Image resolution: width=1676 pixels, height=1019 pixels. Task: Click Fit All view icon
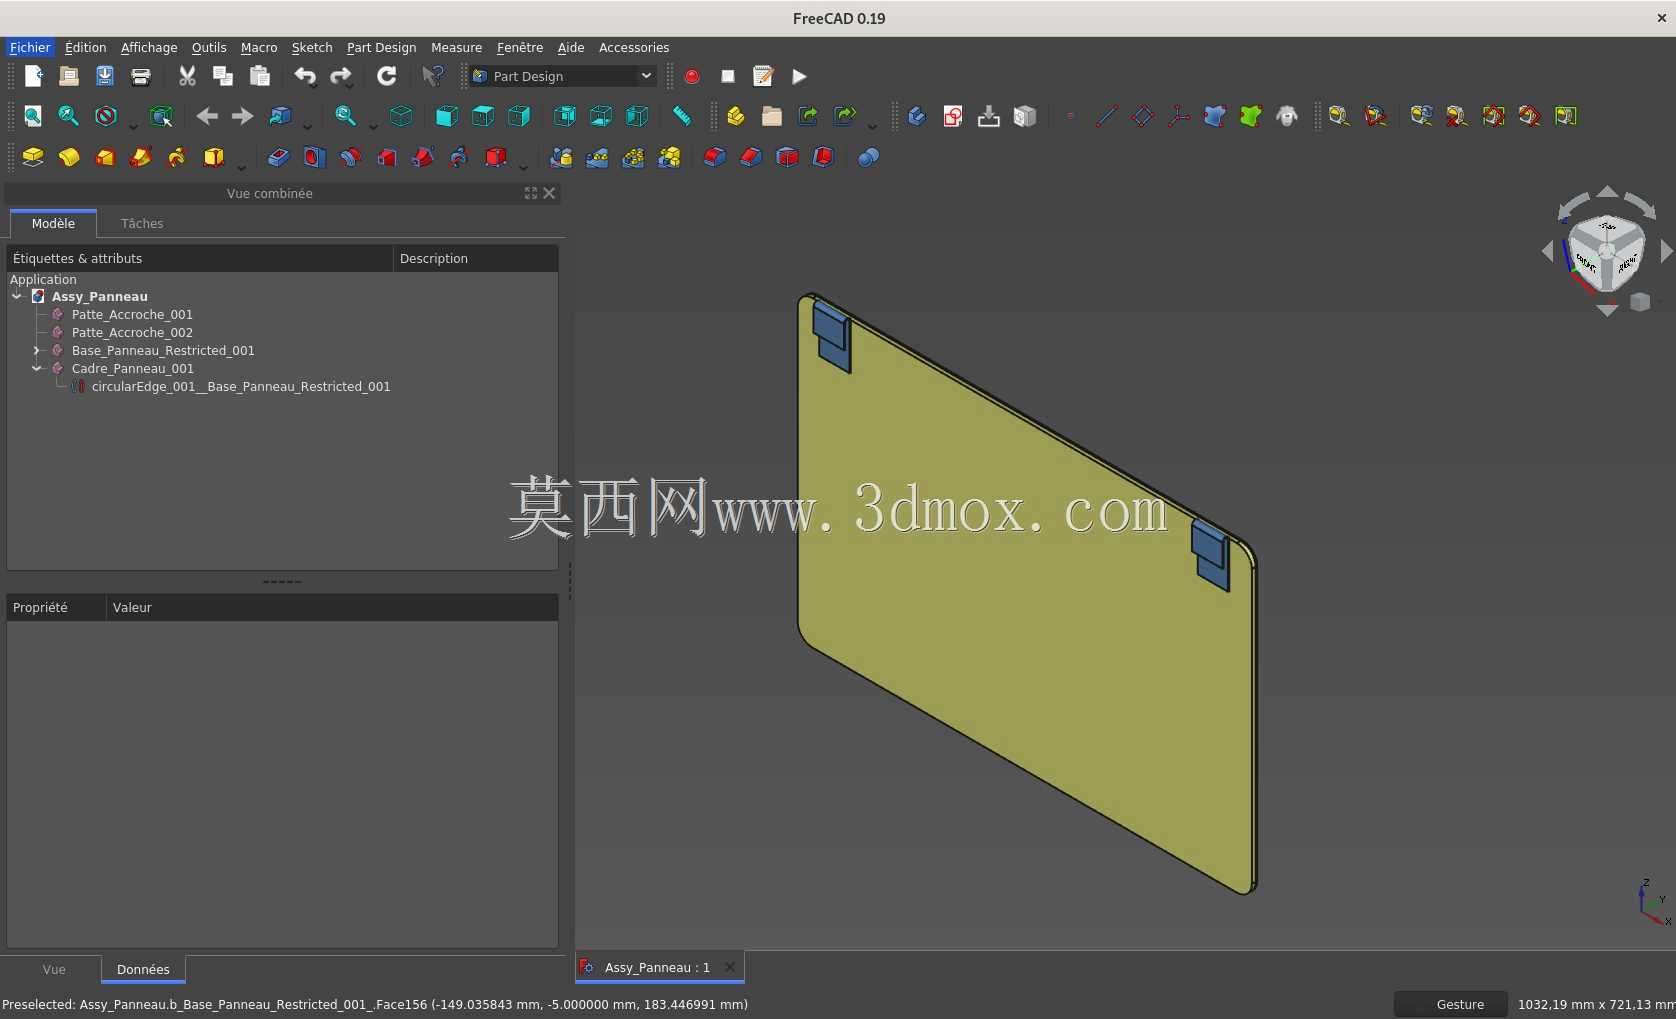point(33,116)
